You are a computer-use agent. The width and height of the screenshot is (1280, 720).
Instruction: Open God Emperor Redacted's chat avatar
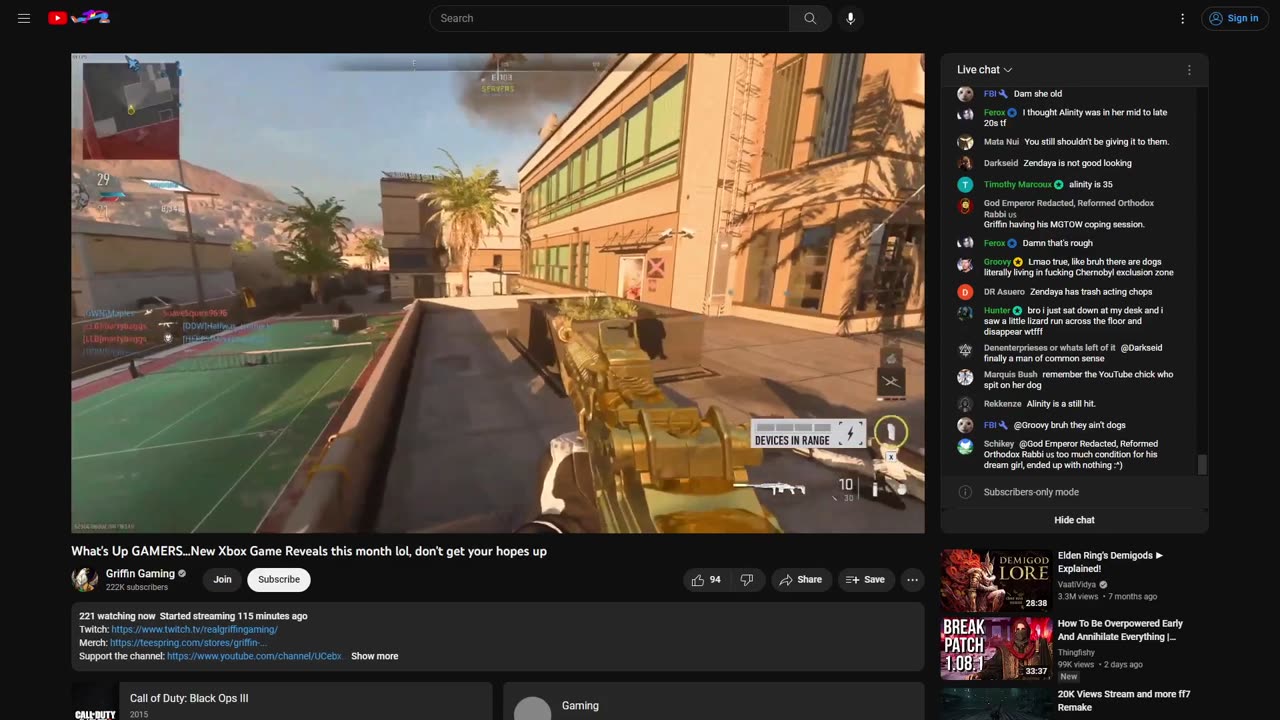pyautogui.click(x=965, y=206)
